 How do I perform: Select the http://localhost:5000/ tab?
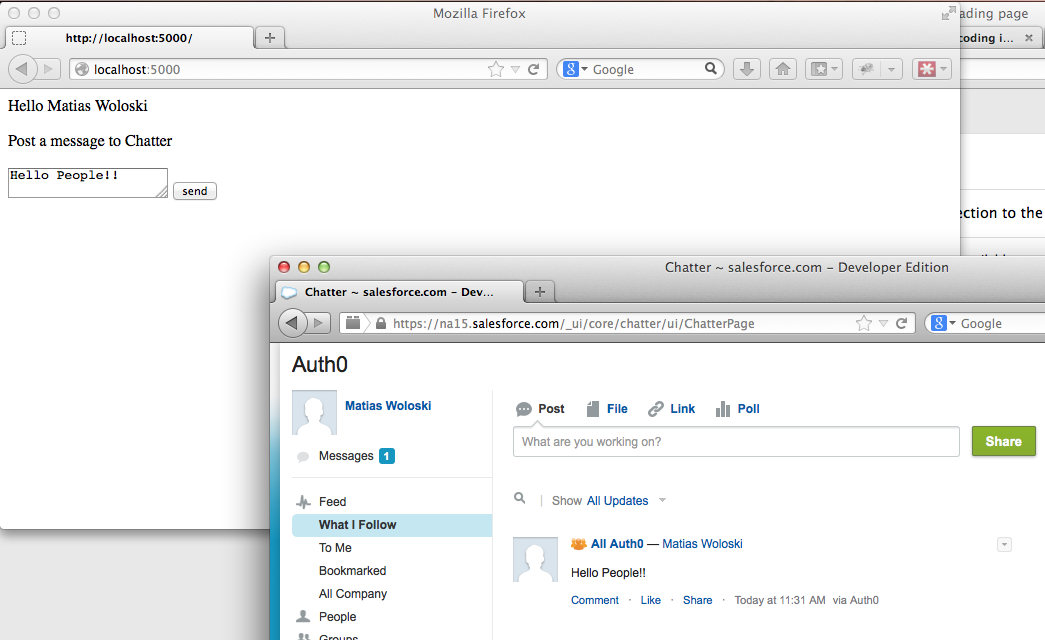[128, 38]
